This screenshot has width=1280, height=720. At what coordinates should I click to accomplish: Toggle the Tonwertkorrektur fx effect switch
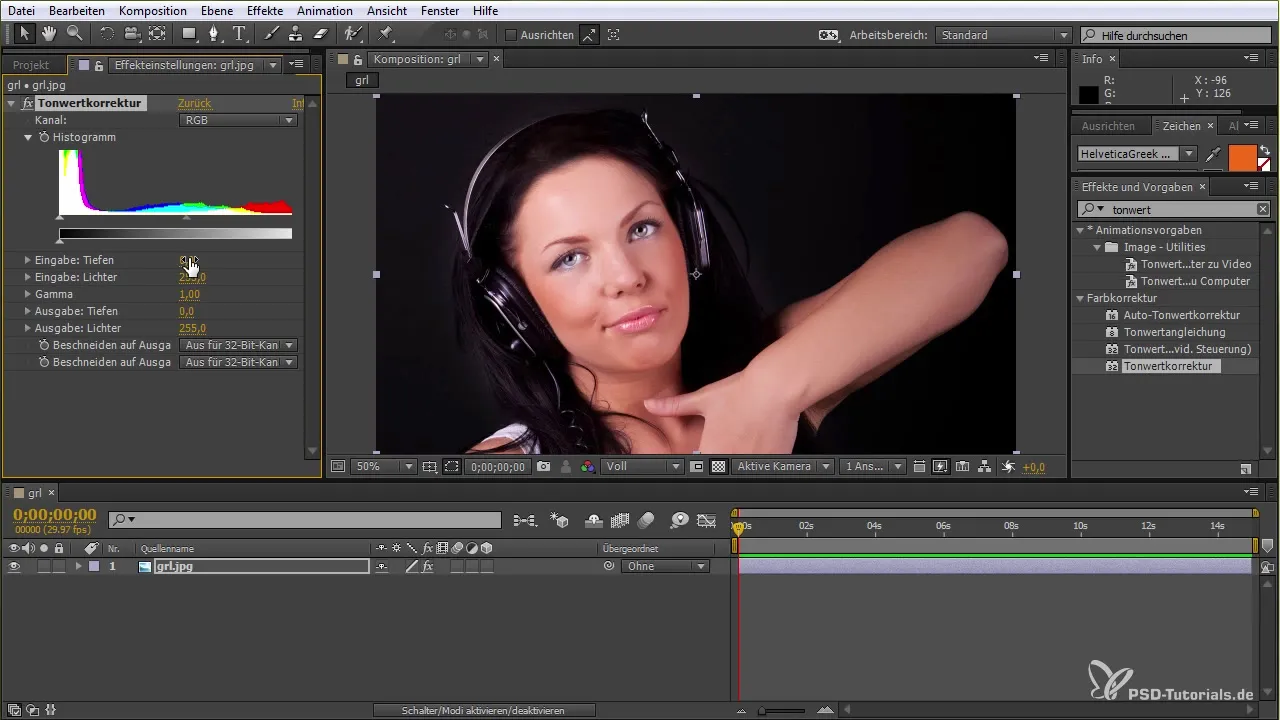(x=28, y=103)
